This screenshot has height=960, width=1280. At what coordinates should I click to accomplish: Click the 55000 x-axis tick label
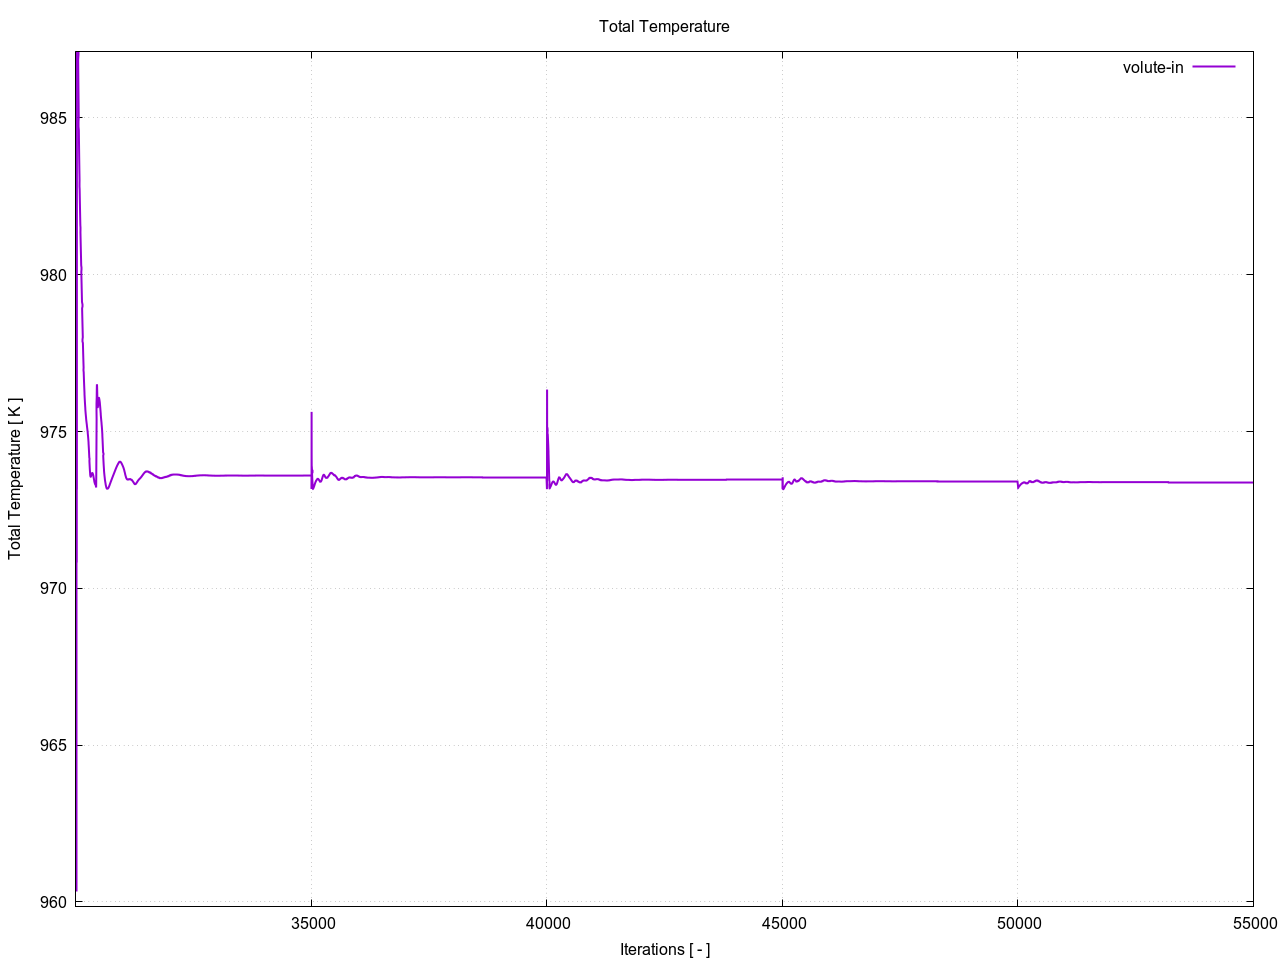[1253, 924]
